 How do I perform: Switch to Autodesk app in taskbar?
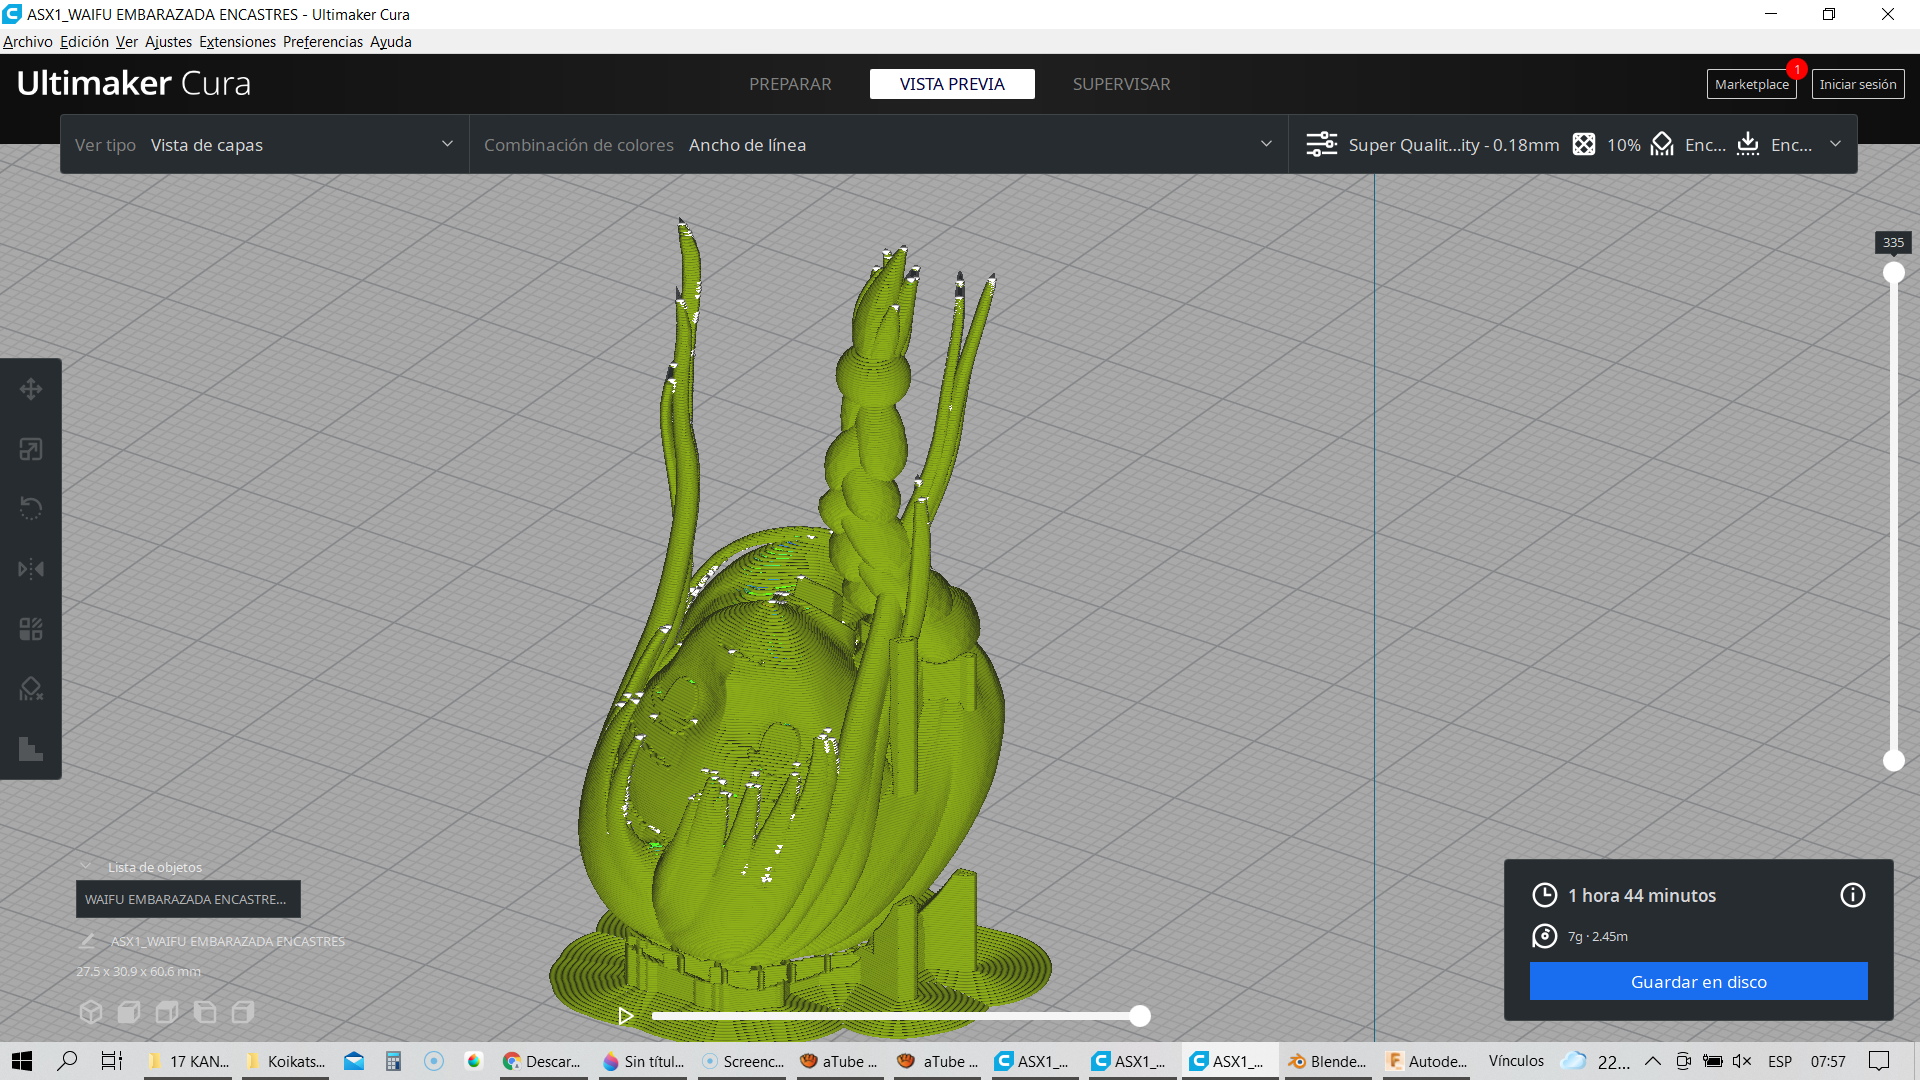[1427, 1061]
